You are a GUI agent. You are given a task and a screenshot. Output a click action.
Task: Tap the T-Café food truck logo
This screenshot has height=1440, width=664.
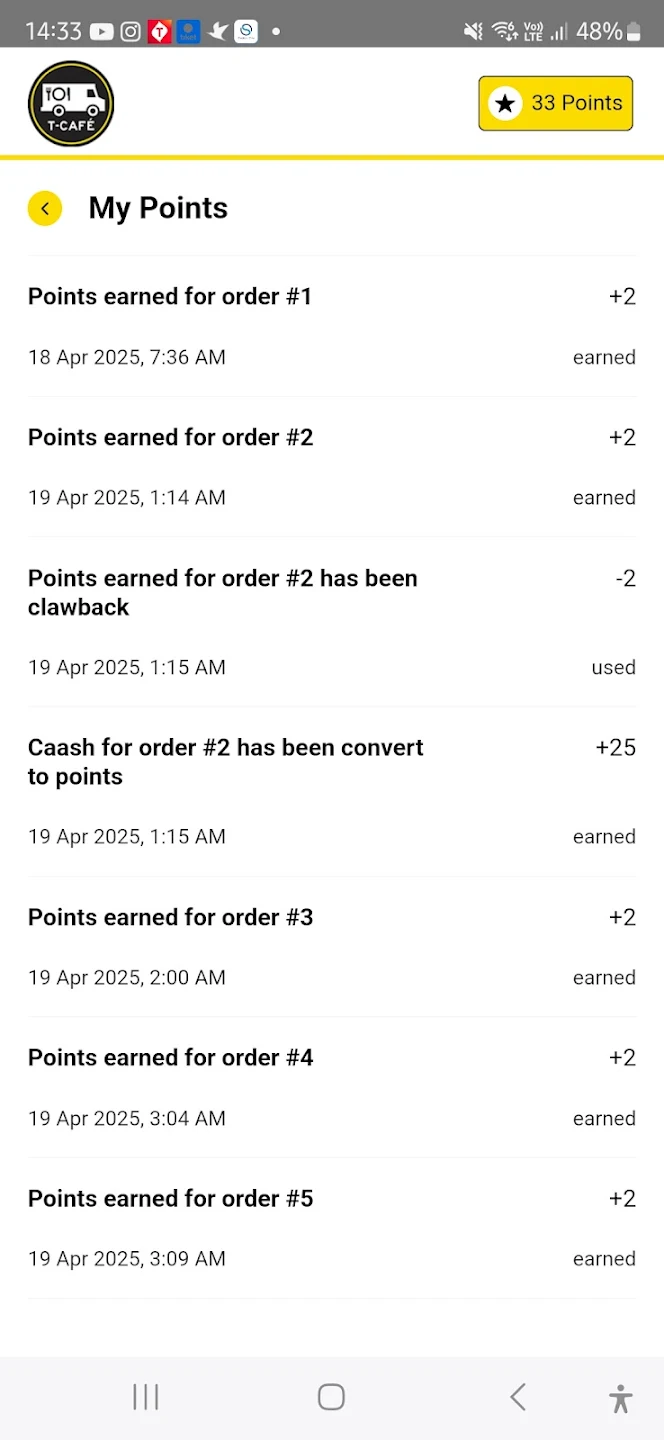(x=71, y=103)
